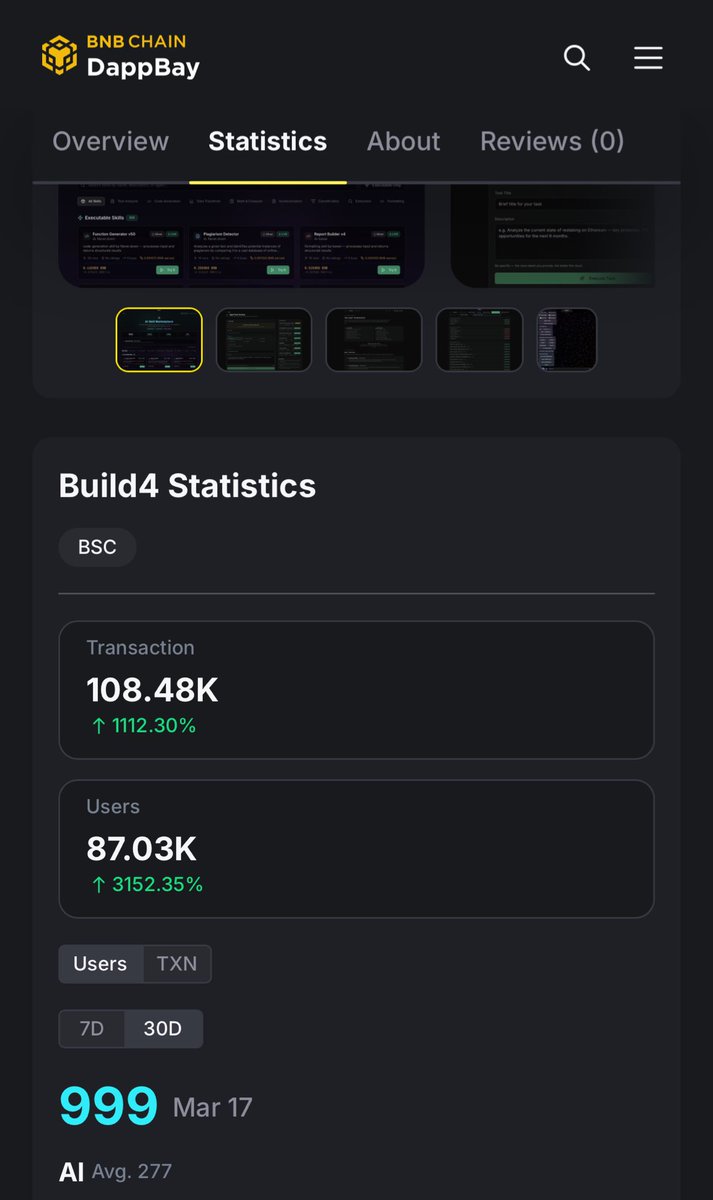This screenshot has height=1200, width=713.
Task: Click the BSC chain tag
Action: [97, 547]
